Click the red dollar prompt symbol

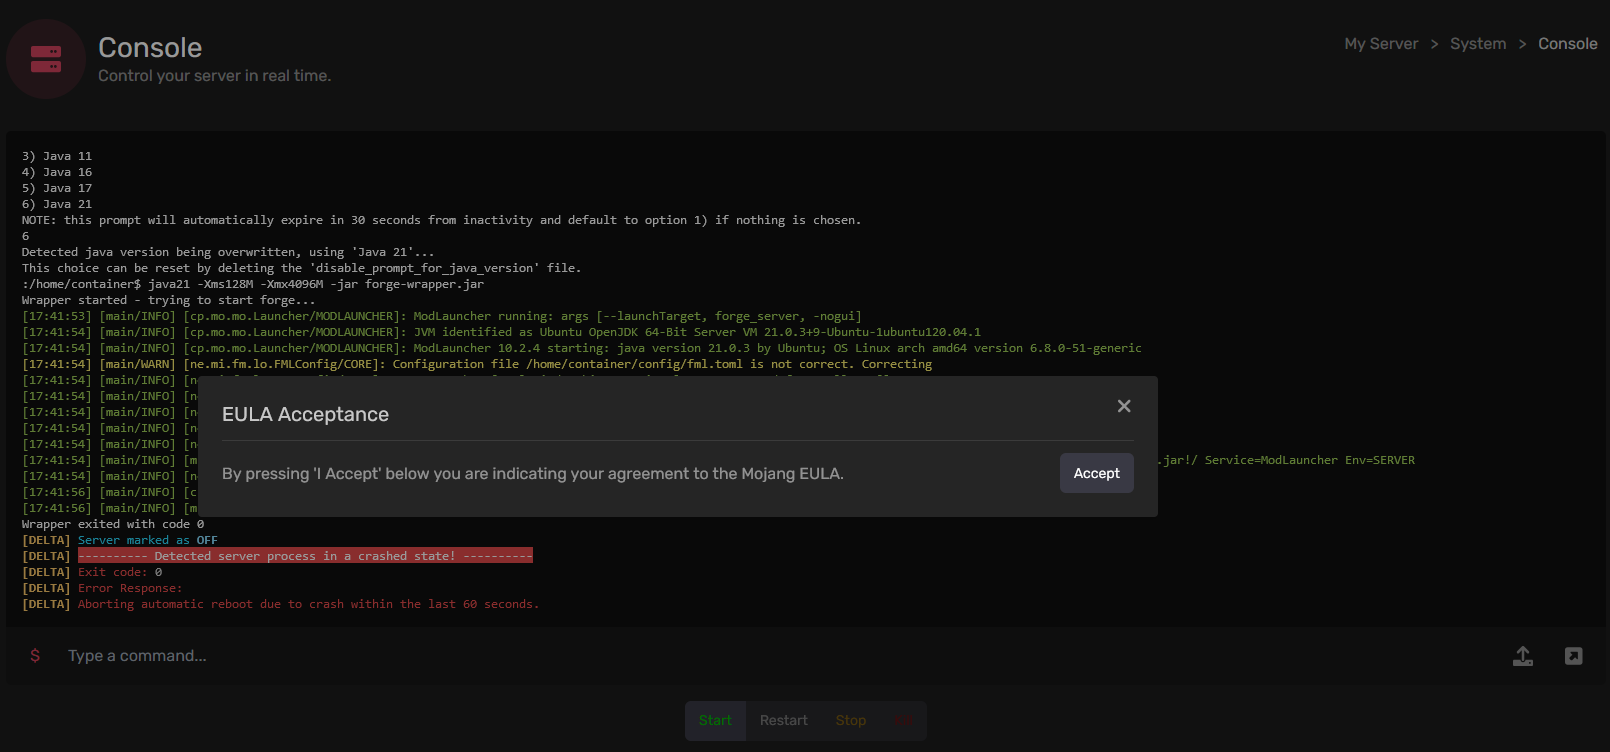pyautogui.click(x=36, y=656)
